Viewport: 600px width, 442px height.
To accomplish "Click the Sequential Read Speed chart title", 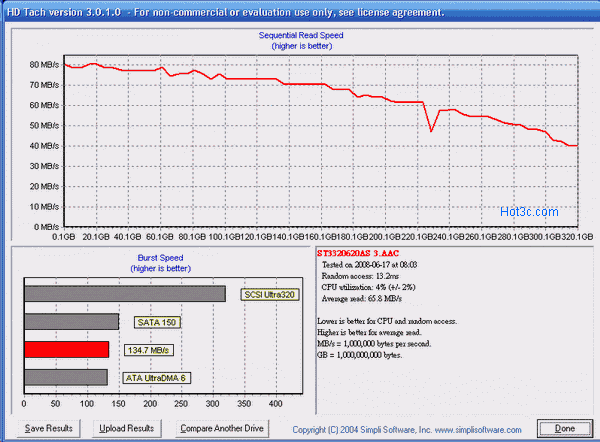I will [300, 35].
